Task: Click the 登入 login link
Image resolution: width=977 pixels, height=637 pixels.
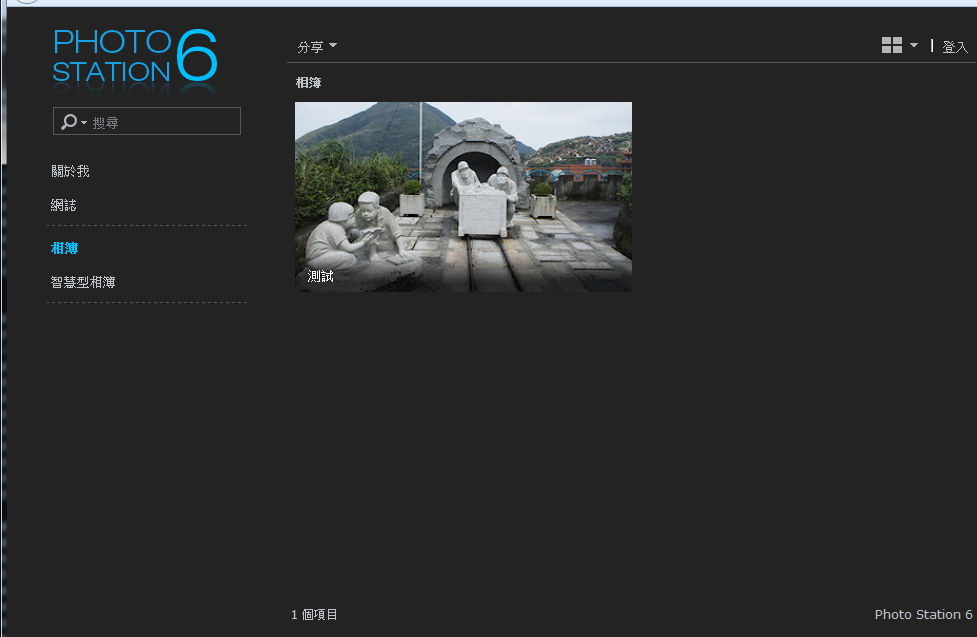Action: point(955,47)
